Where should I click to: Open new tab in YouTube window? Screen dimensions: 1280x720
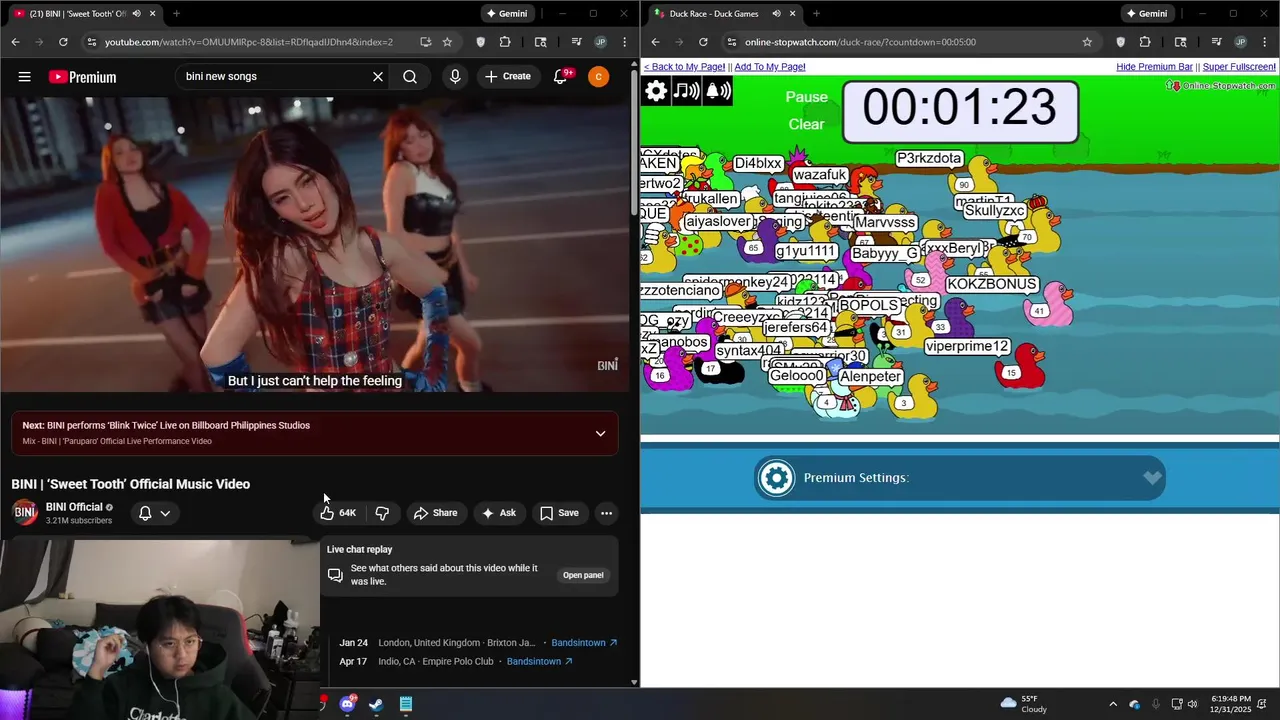pos(176,14)
